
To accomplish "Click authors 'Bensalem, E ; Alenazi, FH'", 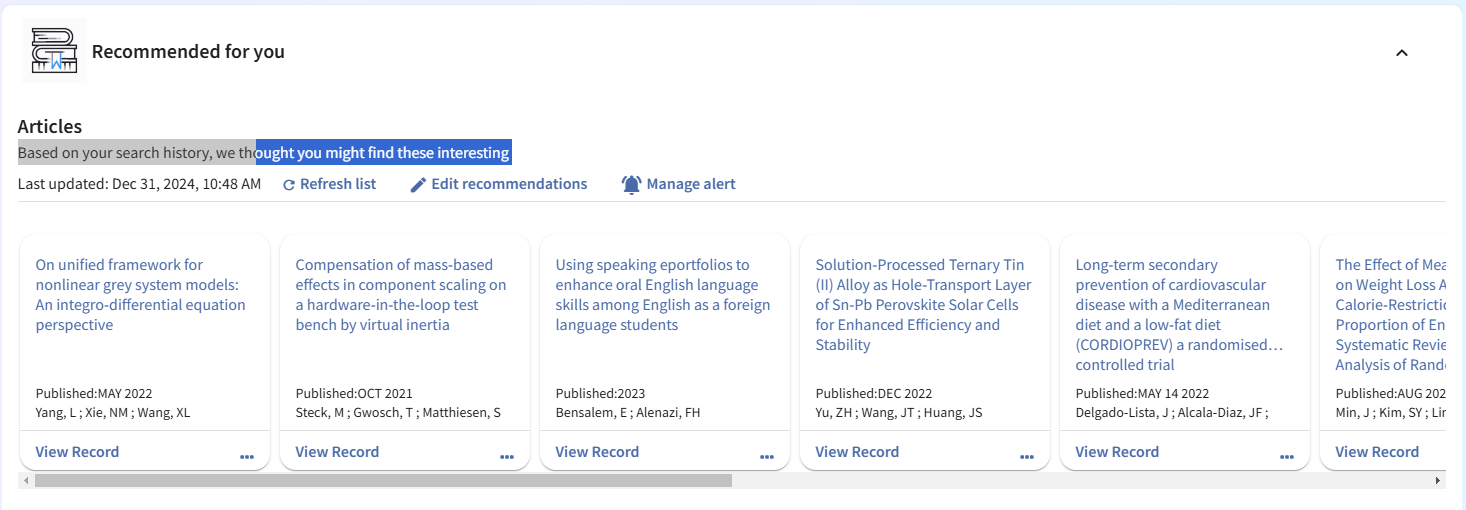I will (628, 413).
